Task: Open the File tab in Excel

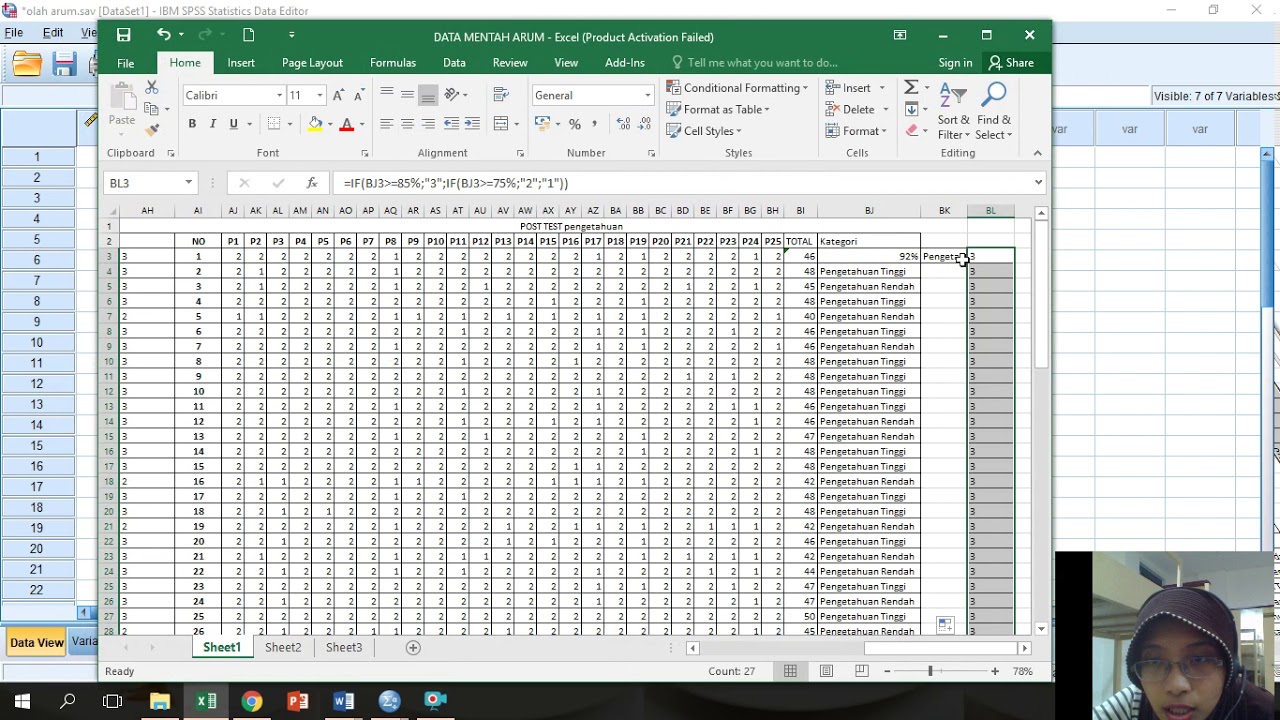Action: [125, 63]
